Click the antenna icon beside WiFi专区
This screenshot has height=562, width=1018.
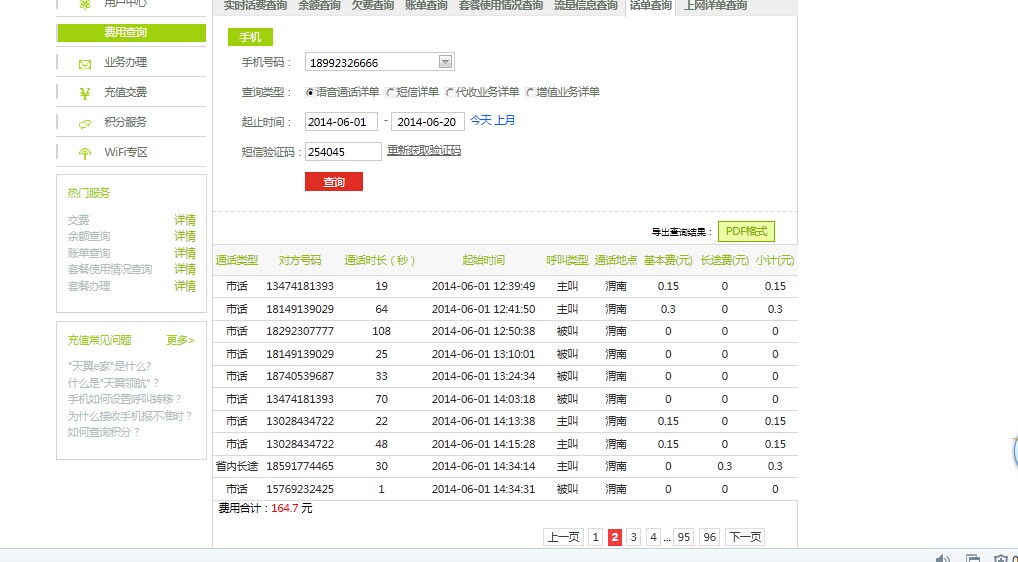coord(85,154)
